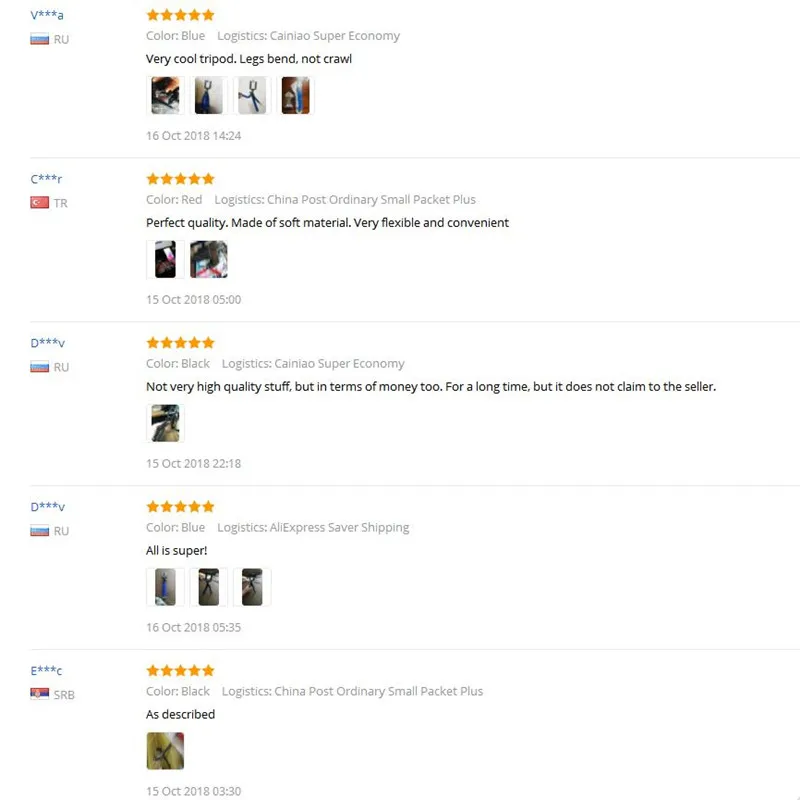Click star rating on C***r's review
800x800 pixels.
tap(180, 179)
